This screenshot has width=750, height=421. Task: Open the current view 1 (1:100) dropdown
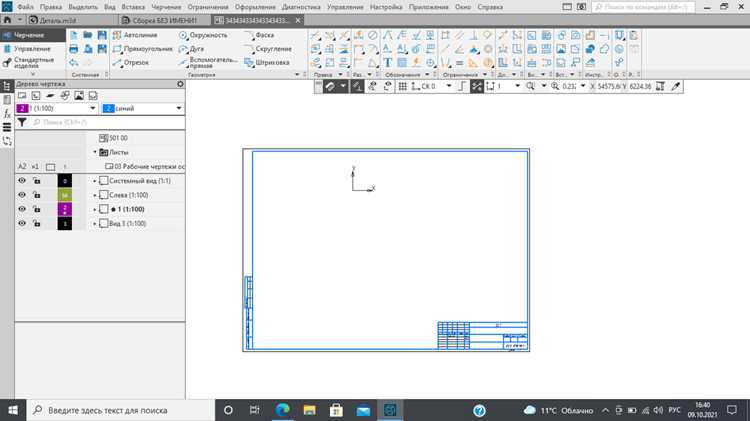[93, 109]
